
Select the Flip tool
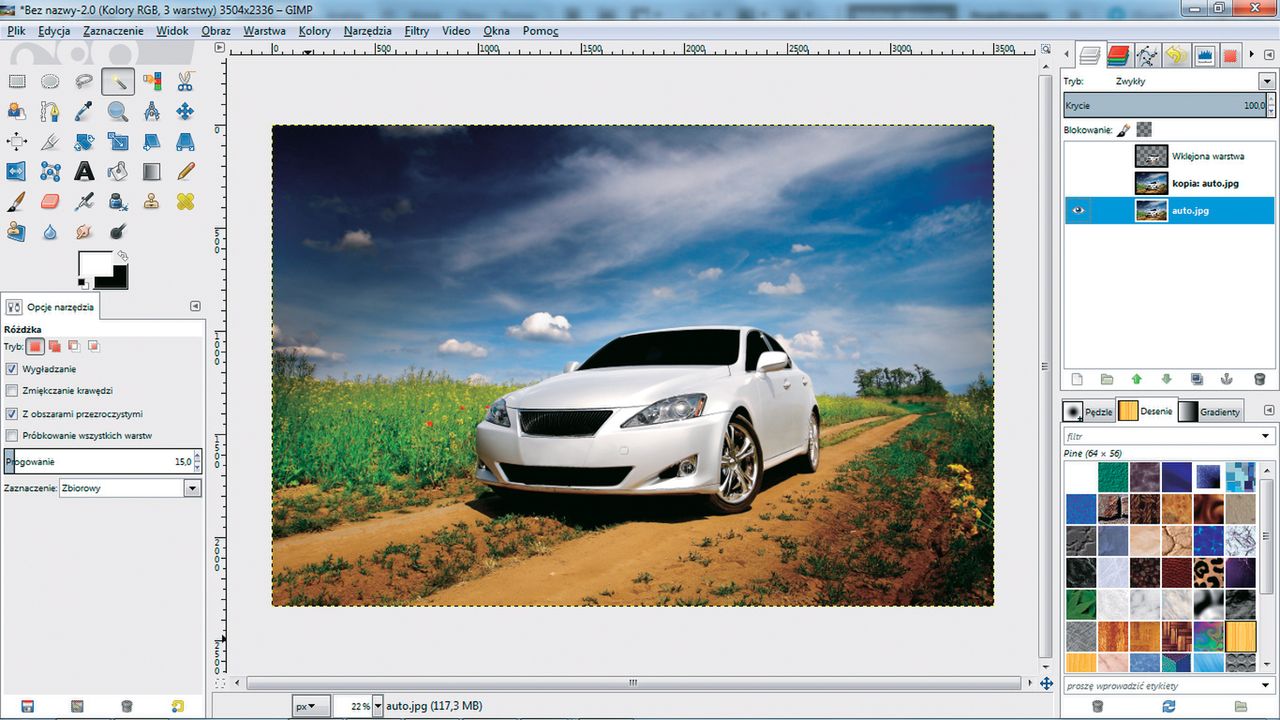pyautogui.click(x=17, y=172)
